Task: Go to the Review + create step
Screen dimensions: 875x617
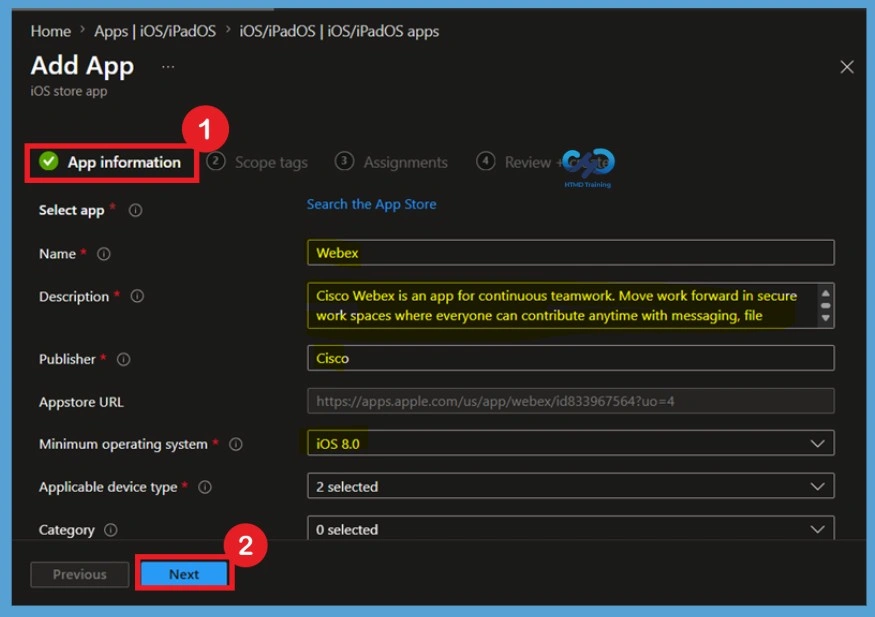Action: pos(544,162)
